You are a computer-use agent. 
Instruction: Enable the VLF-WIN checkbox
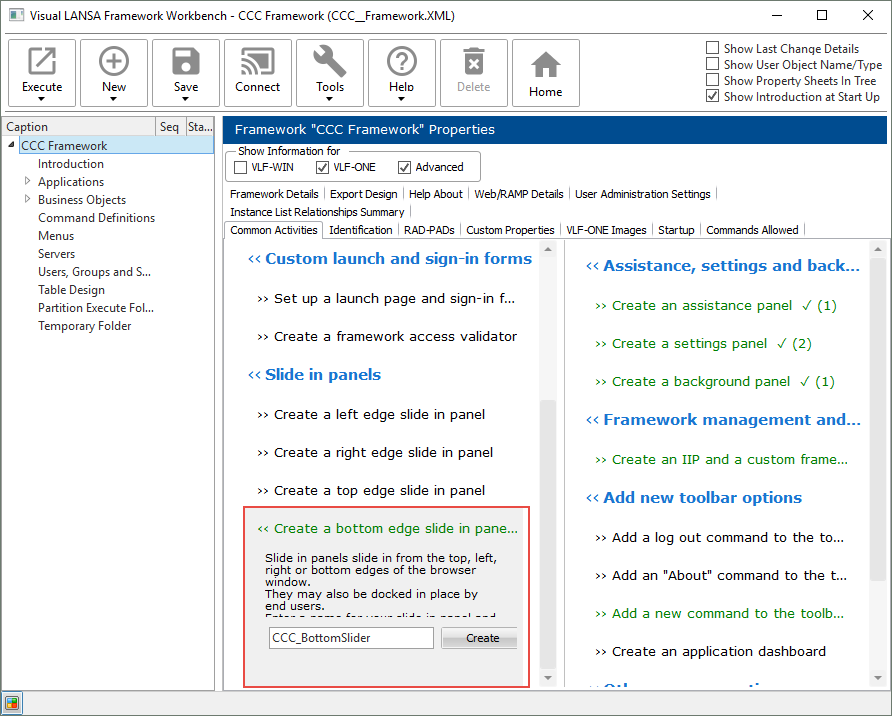point(241,167)
